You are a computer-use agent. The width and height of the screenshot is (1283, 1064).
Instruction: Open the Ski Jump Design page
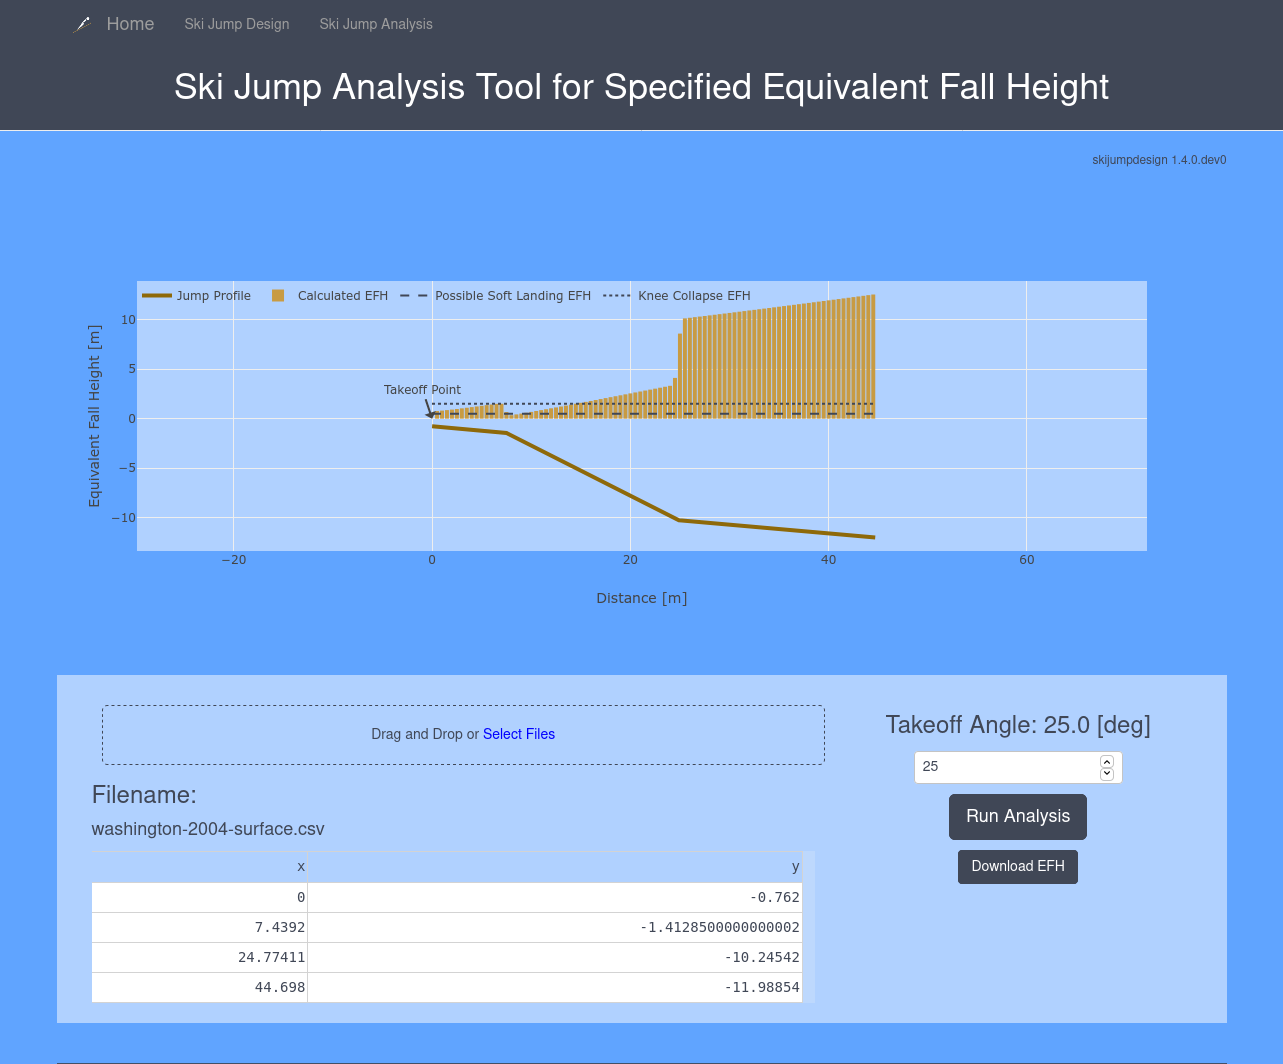click(x=236, y=24)
